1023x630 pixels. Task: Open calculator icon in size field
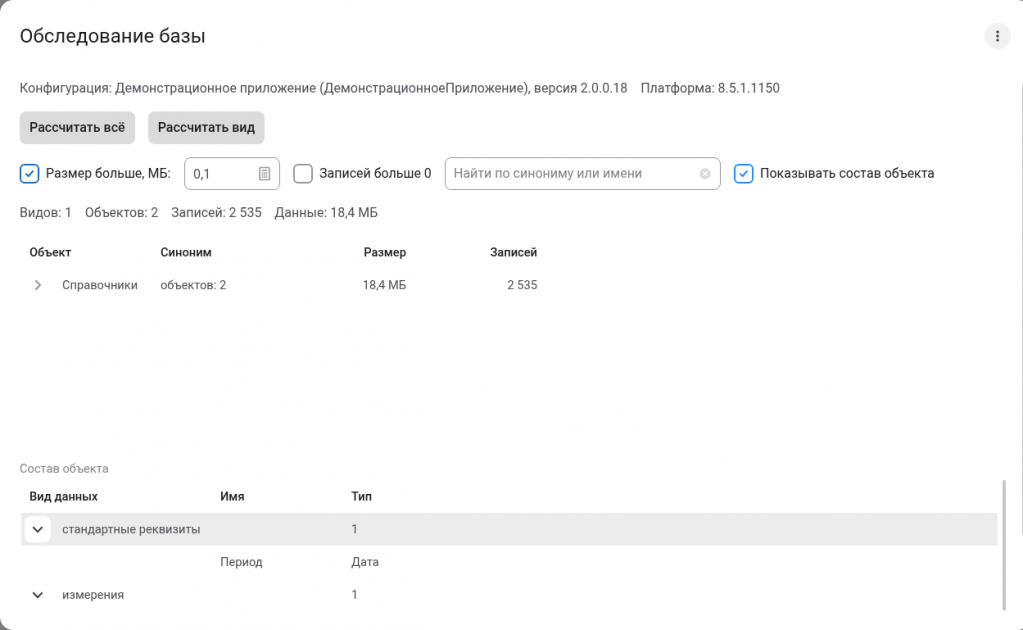(264, 173)
